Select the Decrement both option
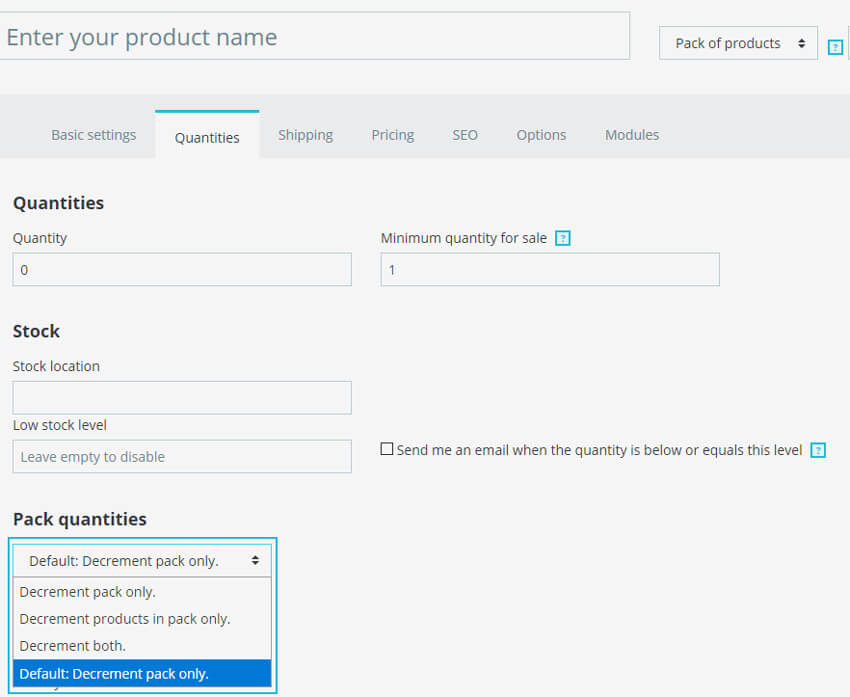The height and width of the screenshot is (697, 850). [73, 645]
